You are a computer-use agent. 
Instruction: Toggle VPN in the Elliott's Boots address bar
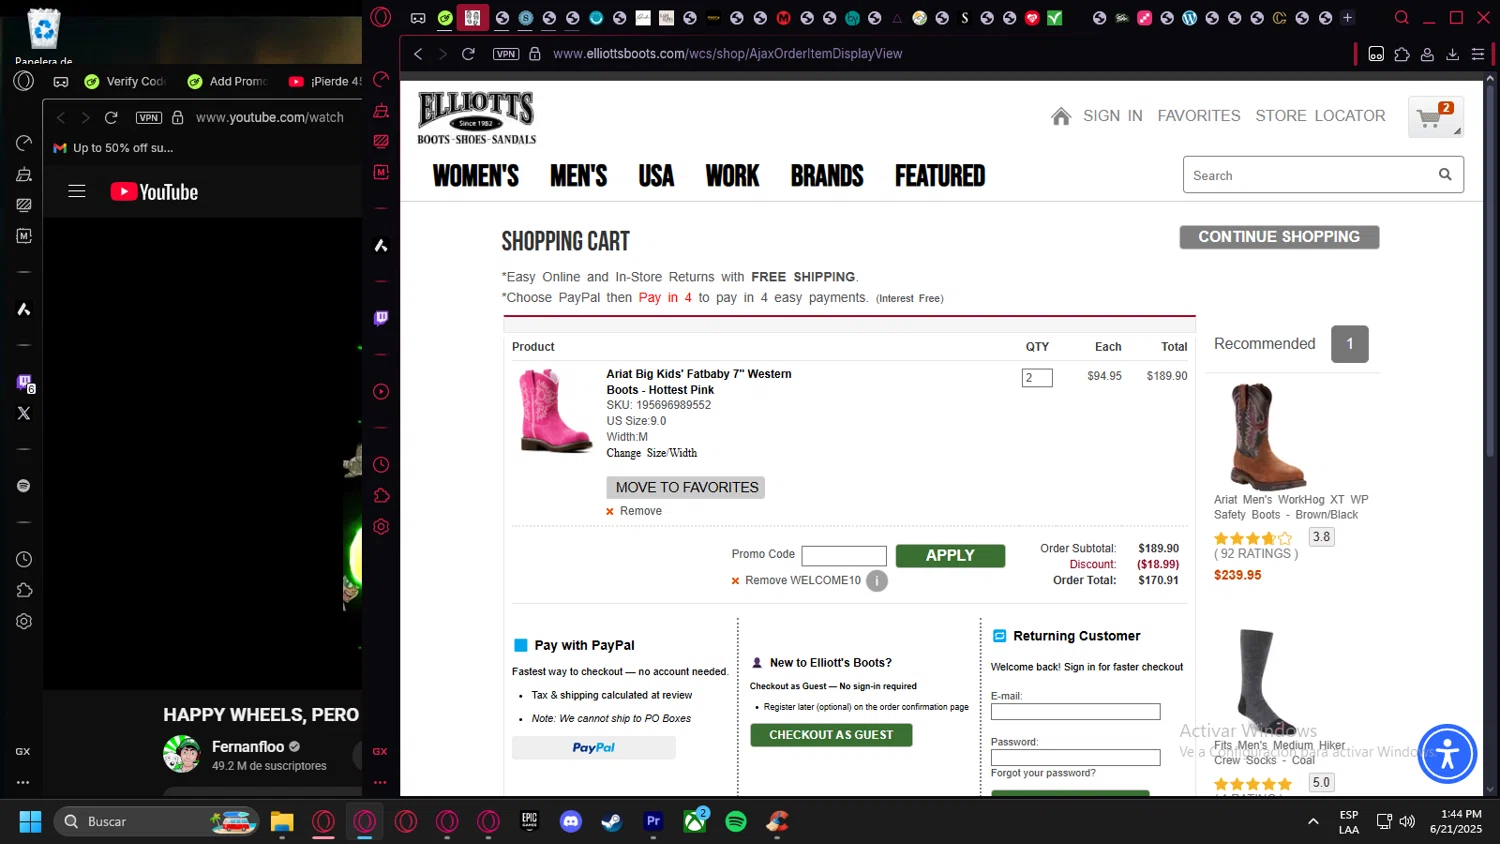click(x=506, y=54)
